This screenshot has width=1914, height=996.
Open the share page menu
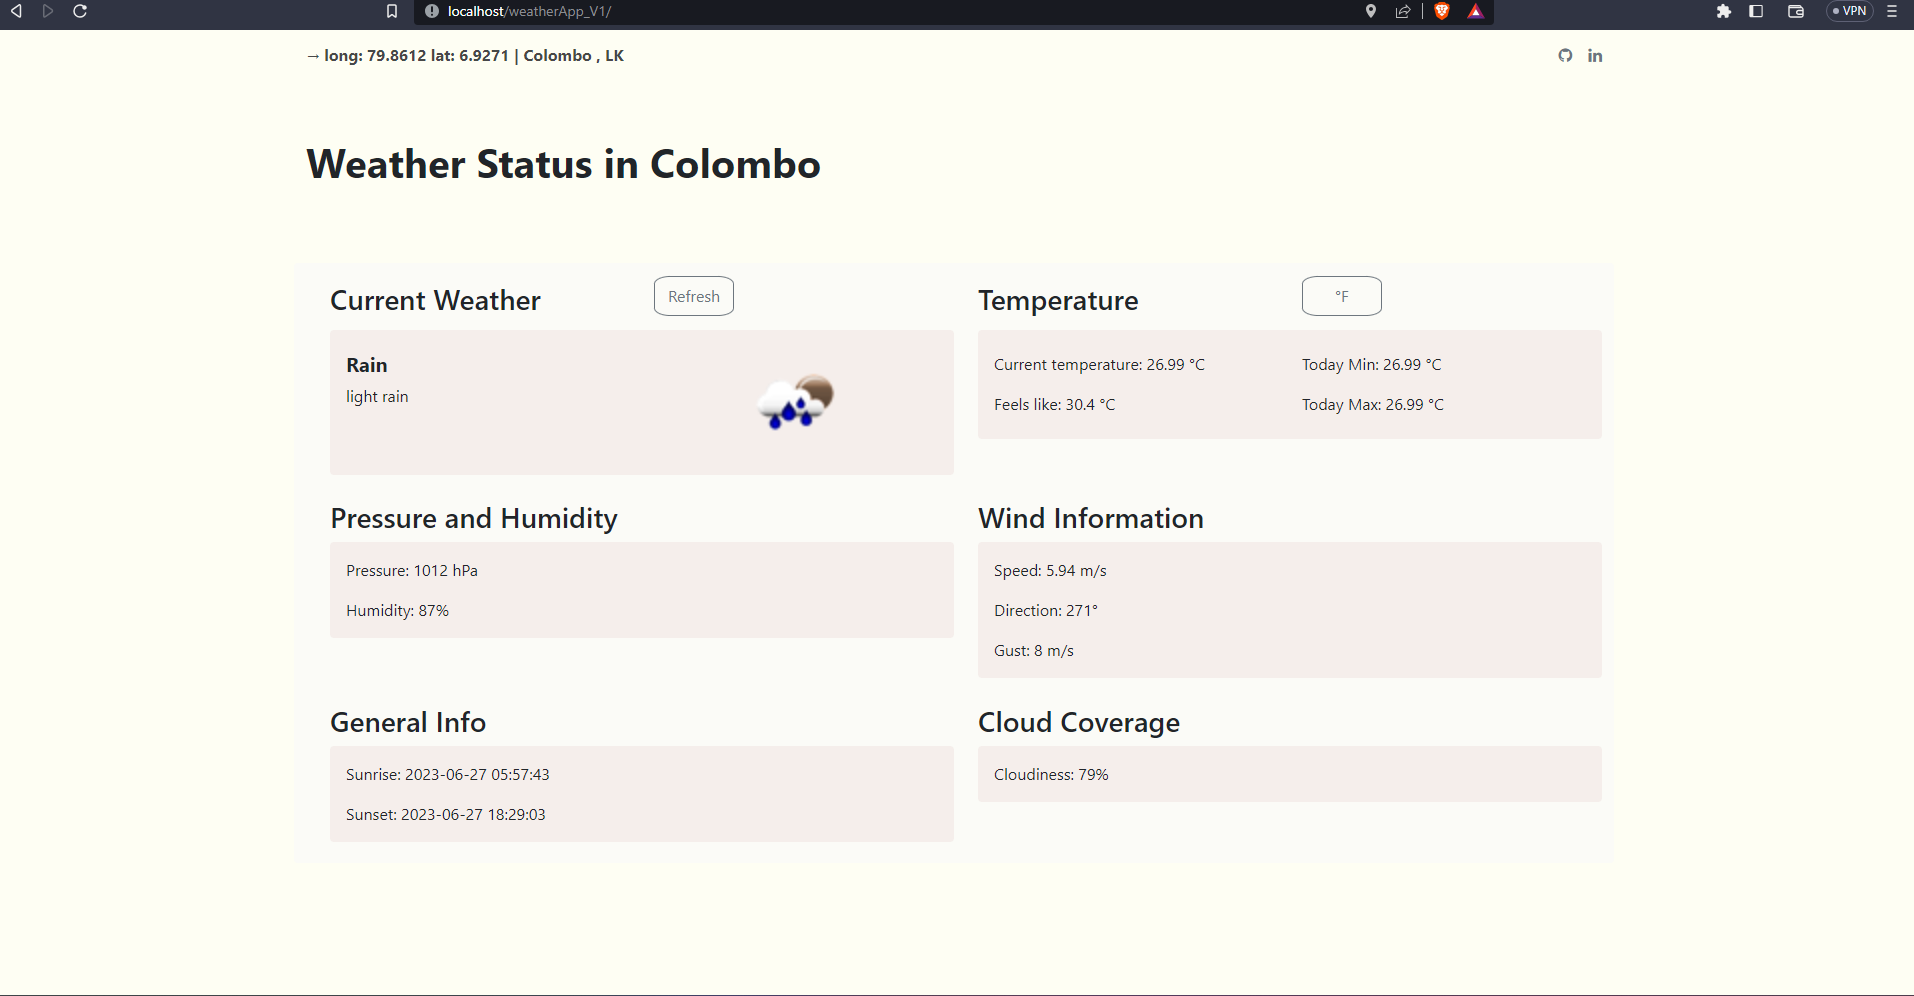(1403, 11)
